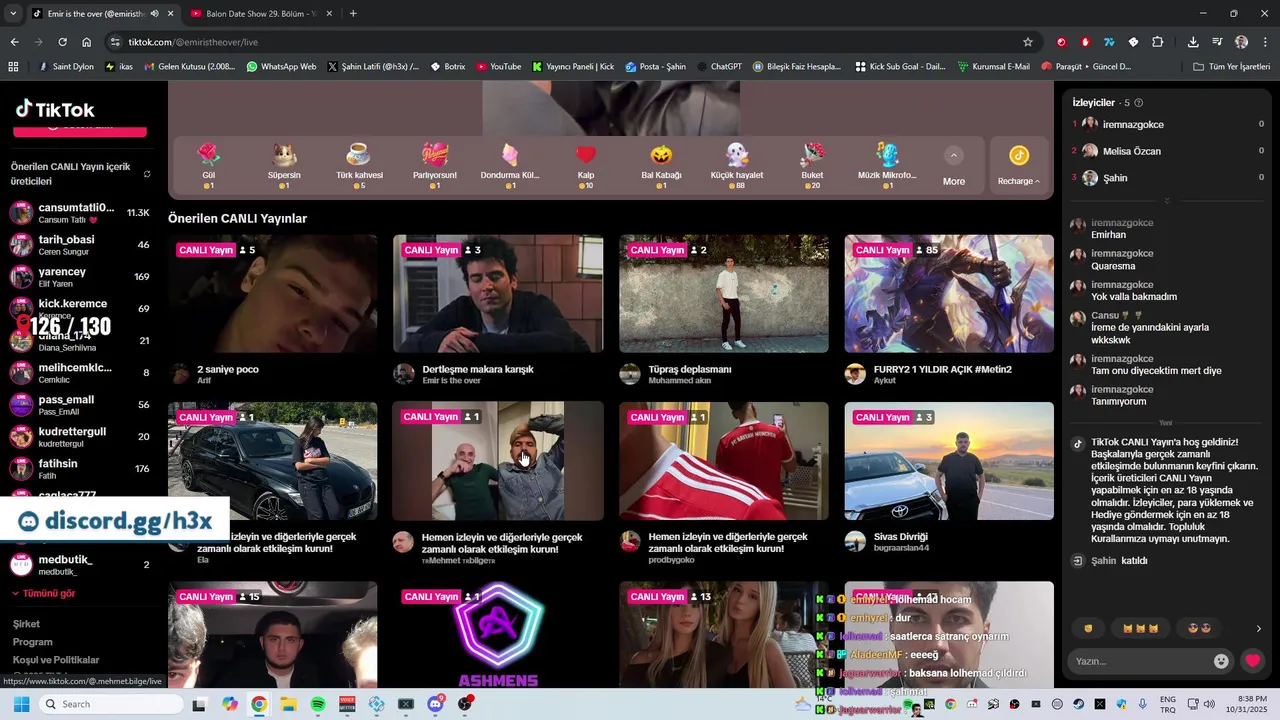Screen dimensions: 1280x720
Task: Open the browser extensions puzzle menu
Action: tap(1157, 42)
